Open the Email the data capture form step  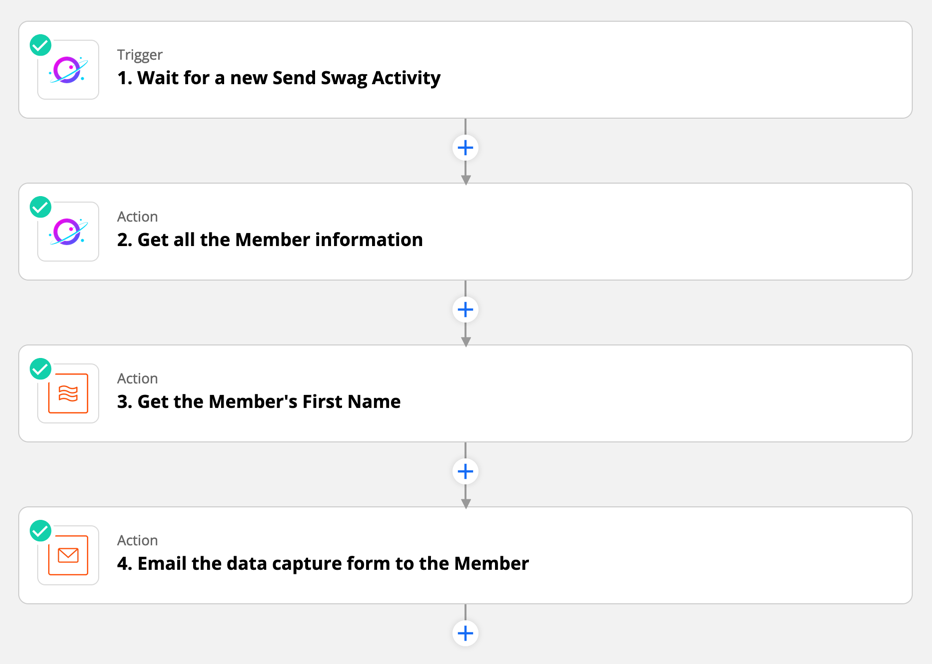click(323, 564)
